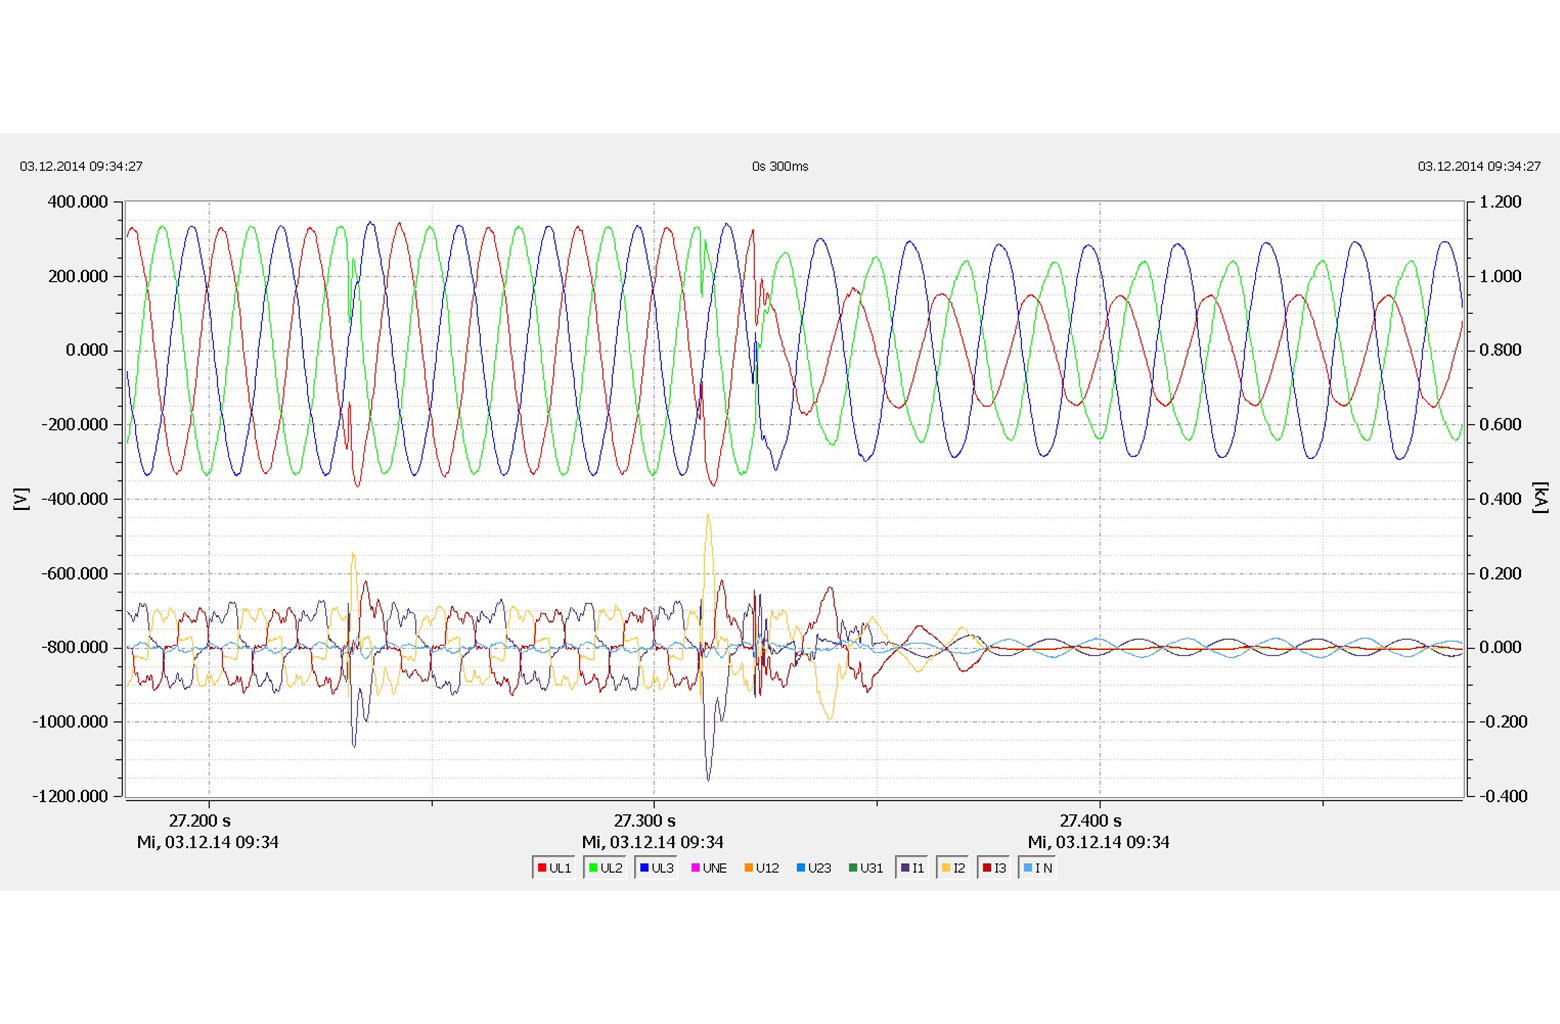1560x1024 pixels.
Task: Click the date under the 27.300 s label
Action: pyautogui.click(x=653, y=842)
